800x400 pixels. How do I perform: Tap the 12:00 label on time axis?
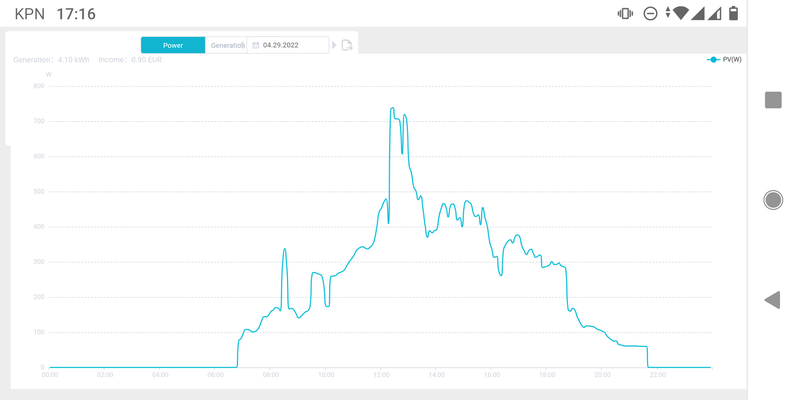pyautogui.click(x=381, y=375)
